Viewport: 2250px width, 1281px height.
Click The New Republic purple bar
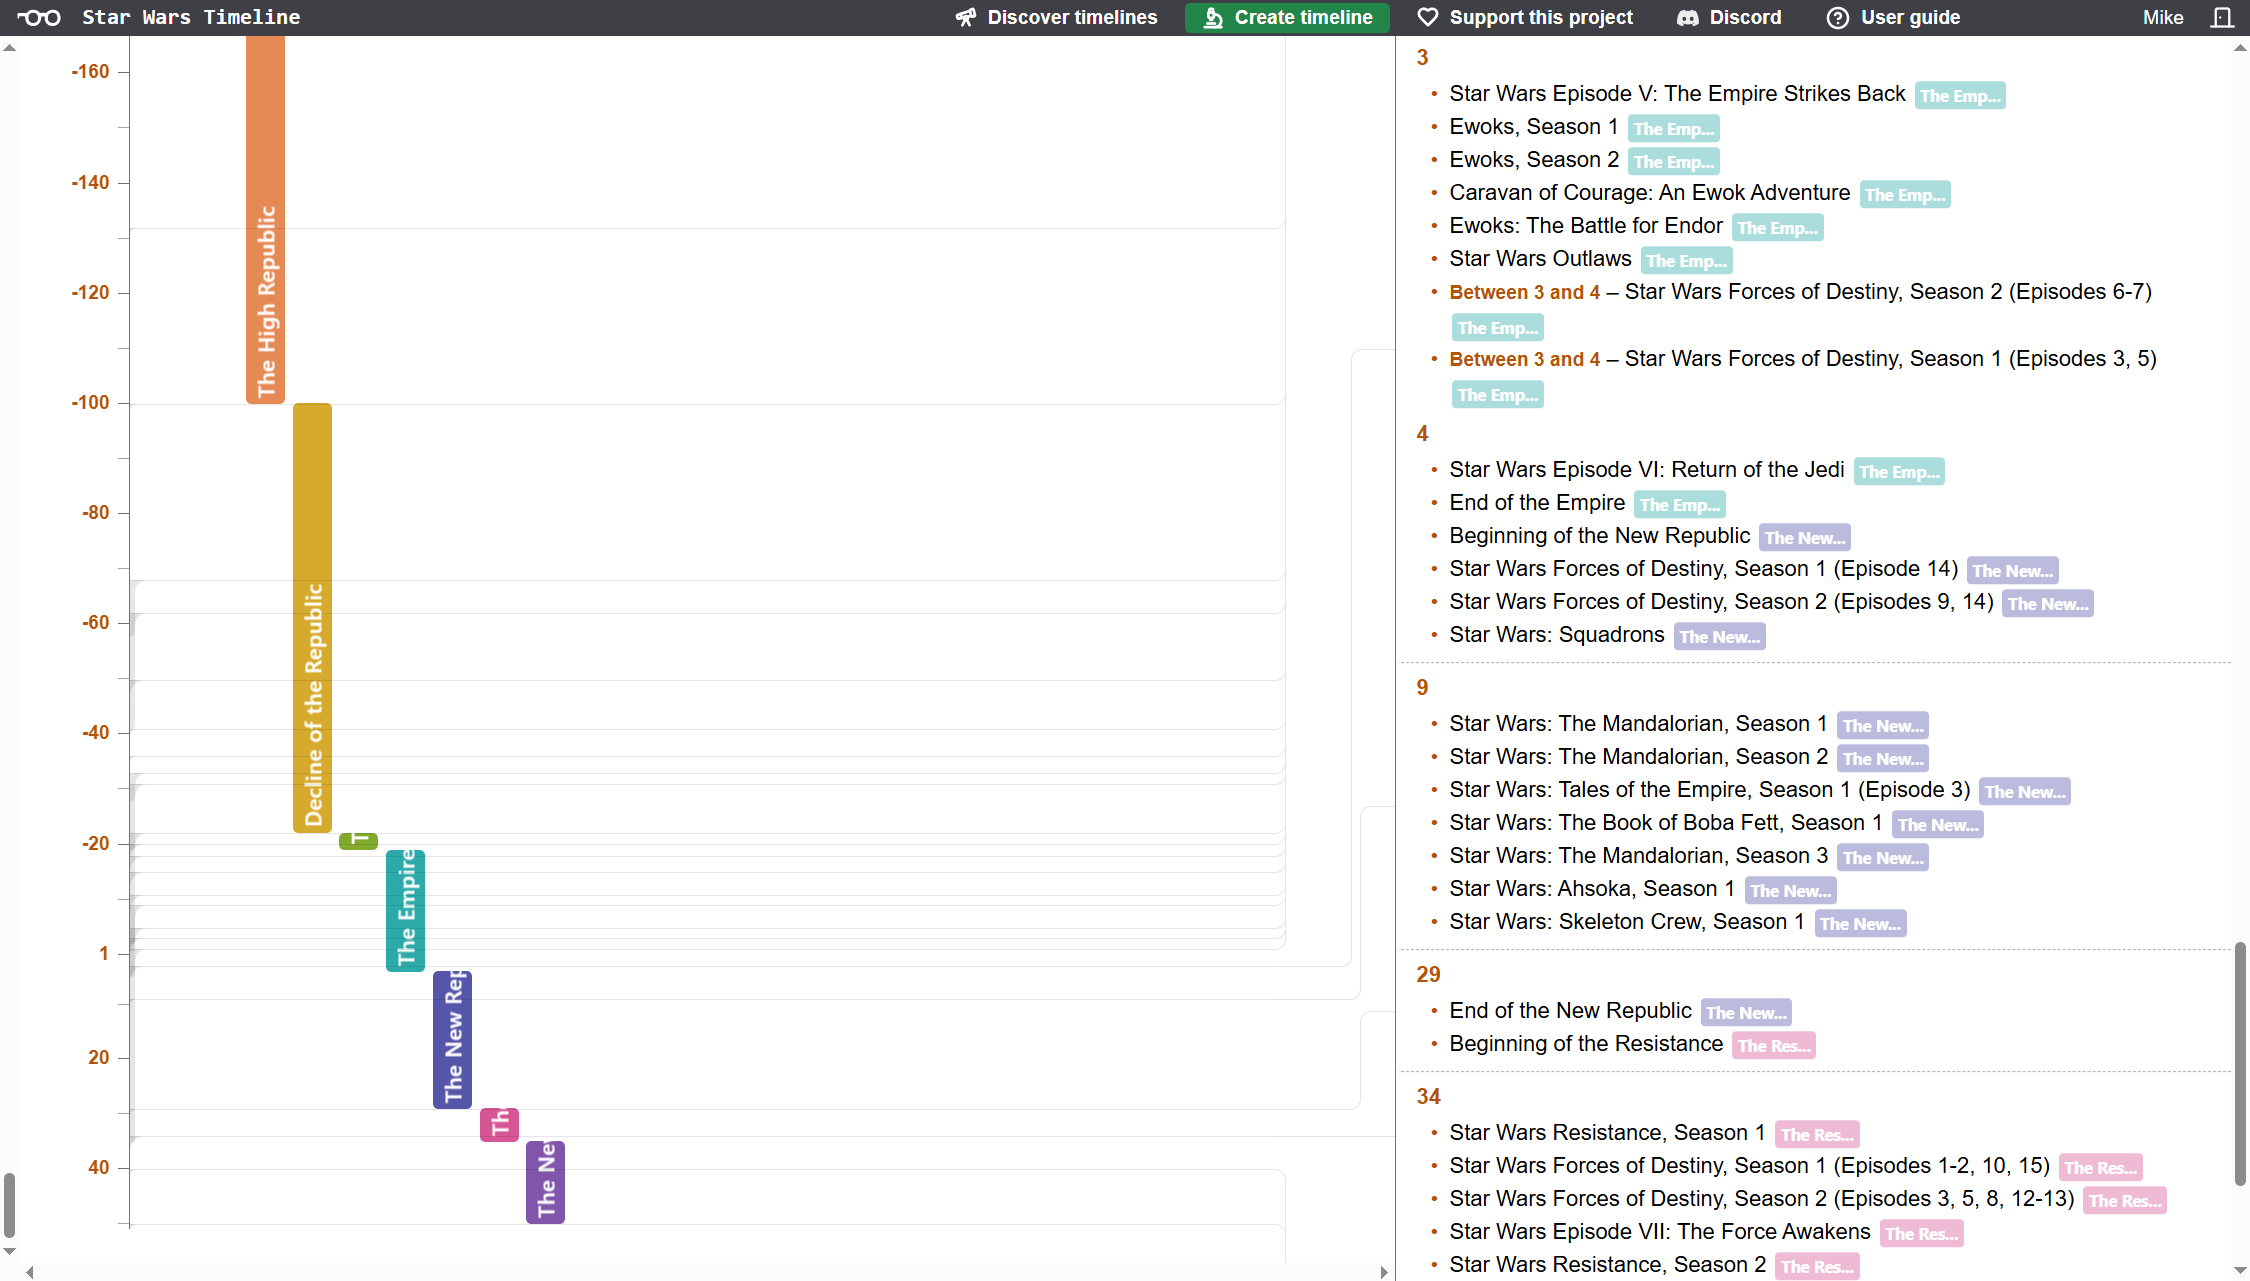pyautogui.click(x=452, y=1039)
